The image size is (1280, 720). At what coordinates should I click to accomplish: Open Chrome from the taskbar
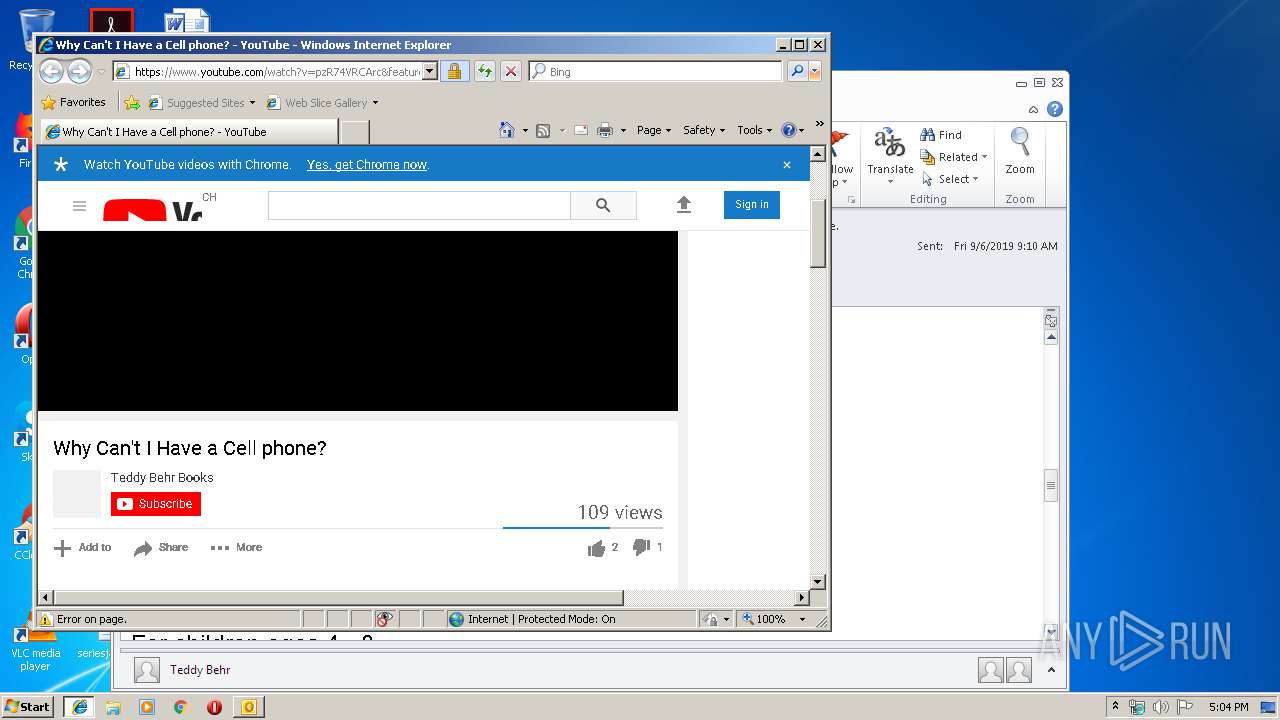pos(180,707)
